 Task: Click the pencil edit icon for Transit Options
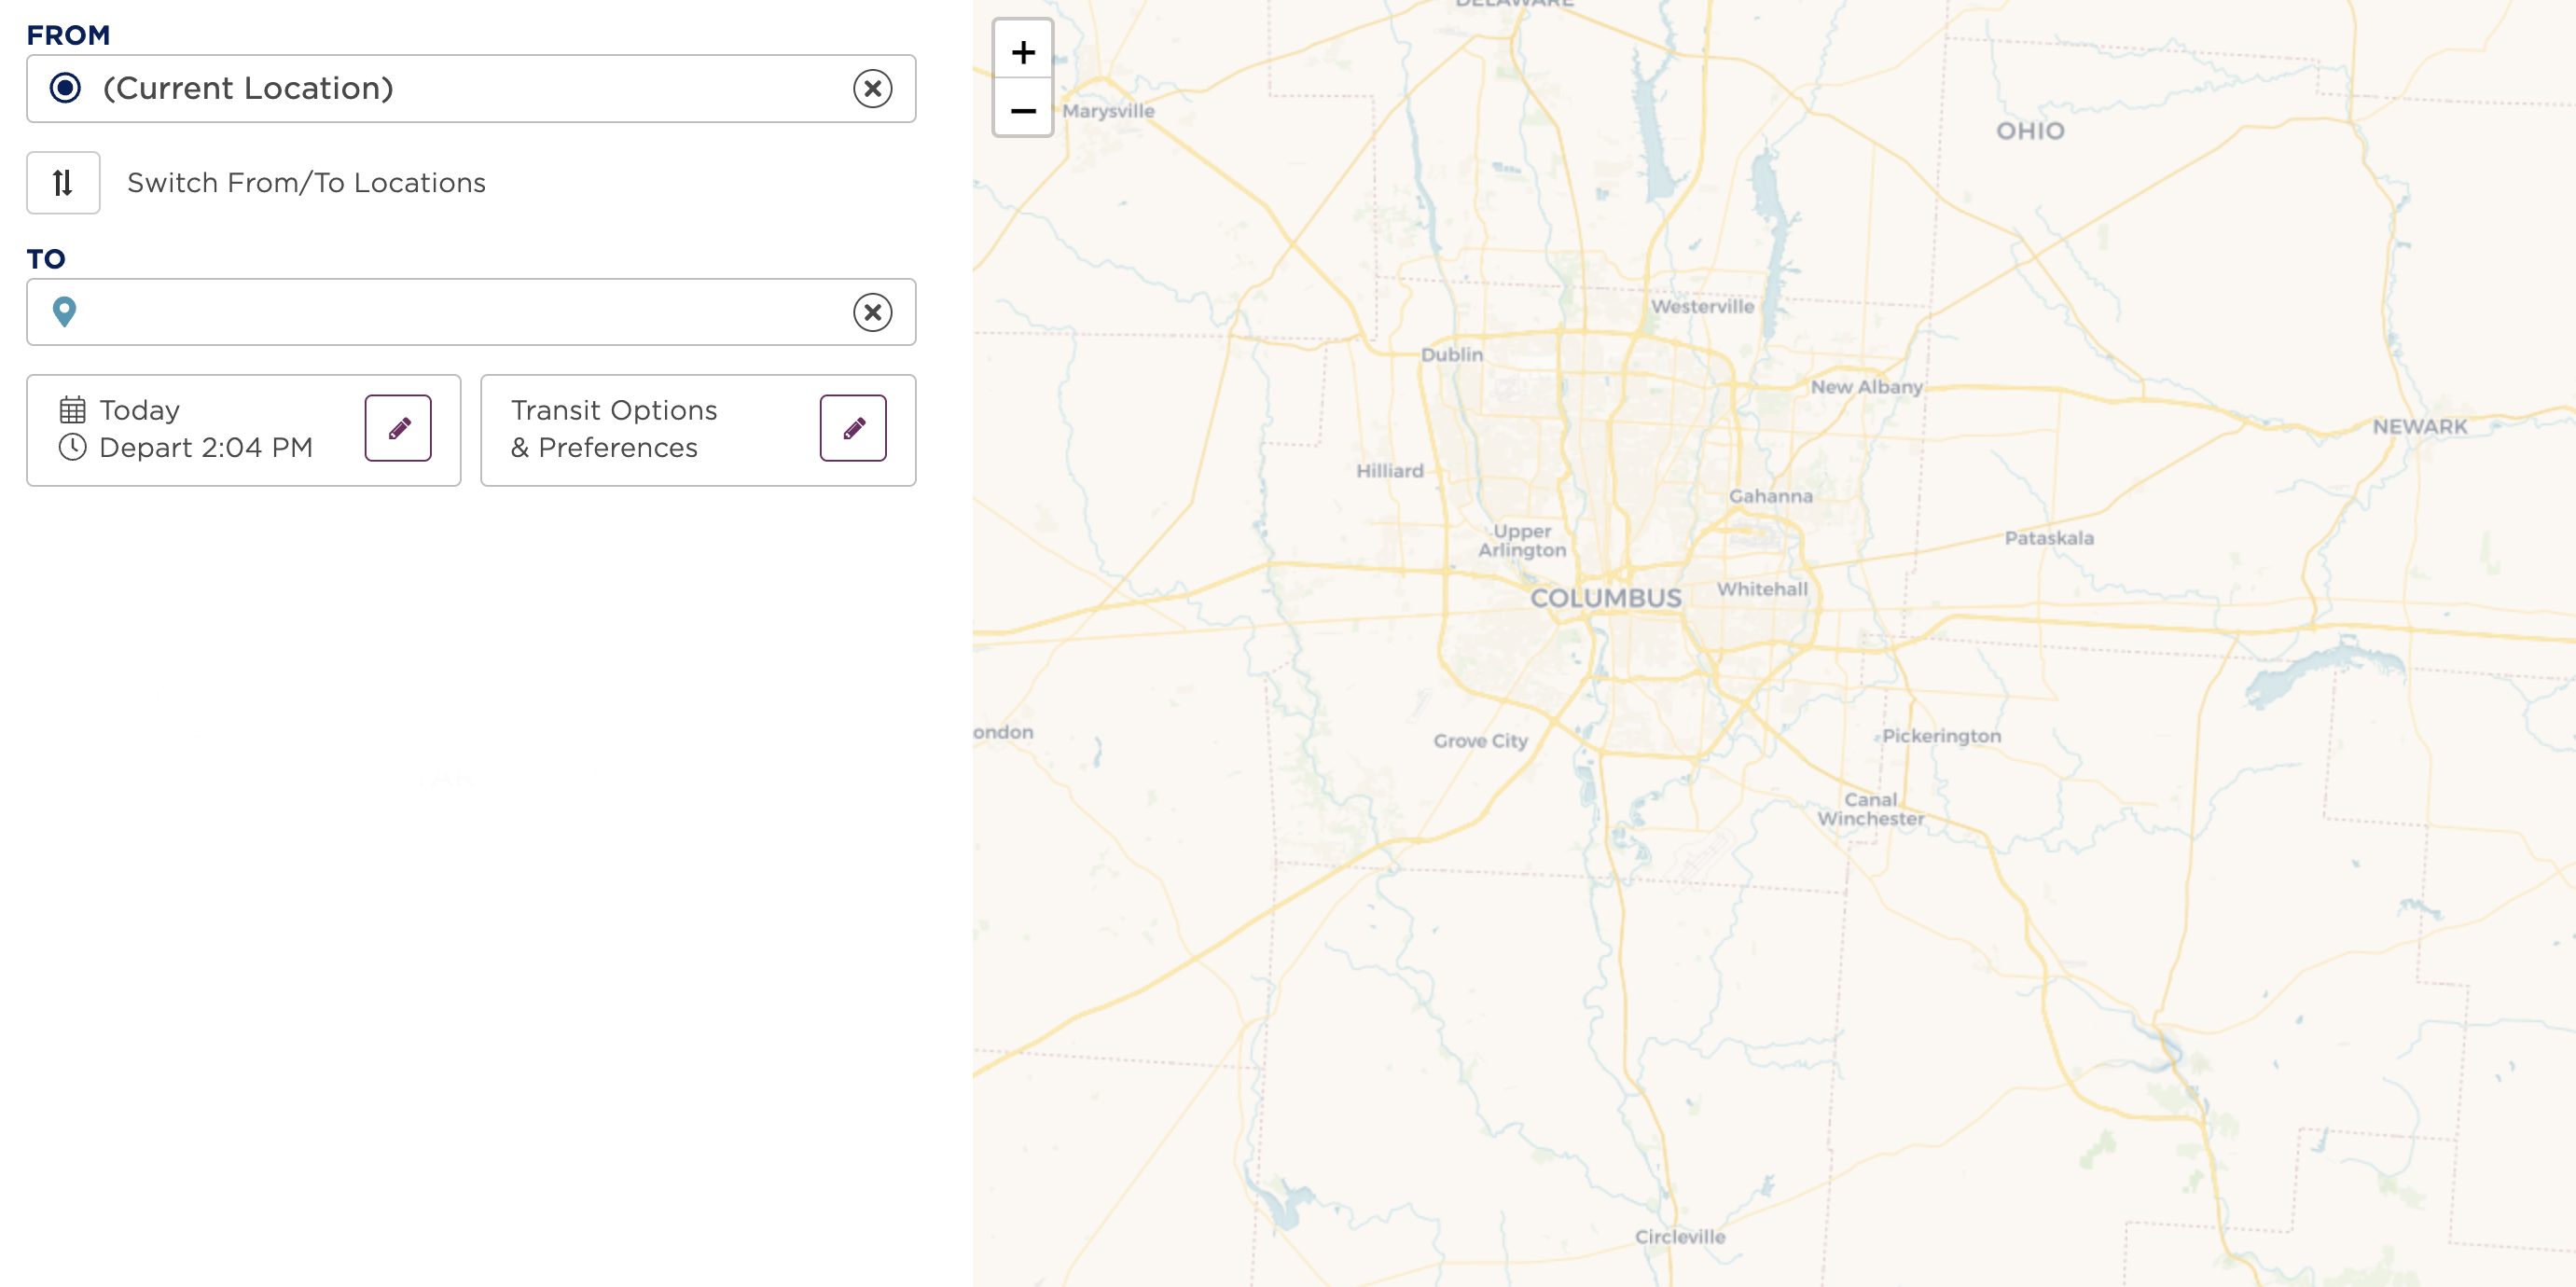(x=852, y=429)
